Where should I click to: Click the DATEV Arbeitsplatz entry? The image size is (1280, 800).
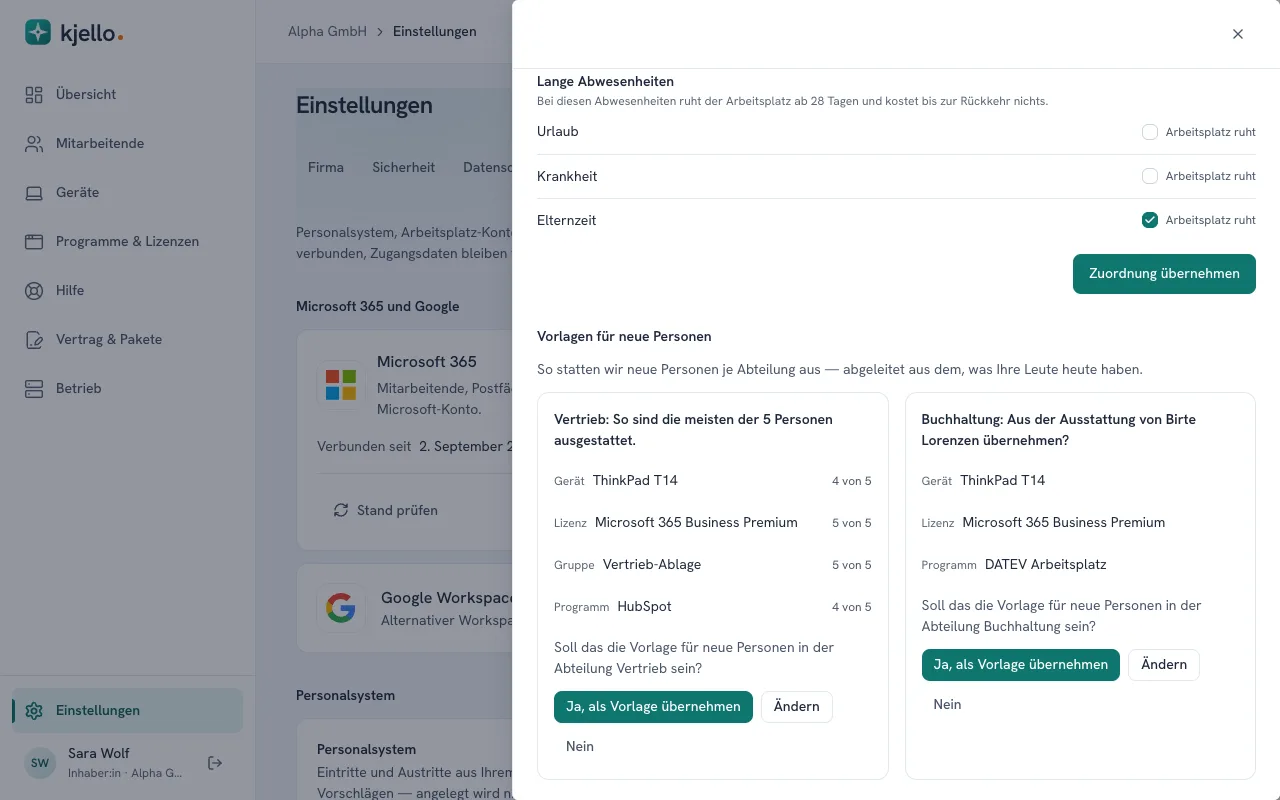(x=1045, y=565)
